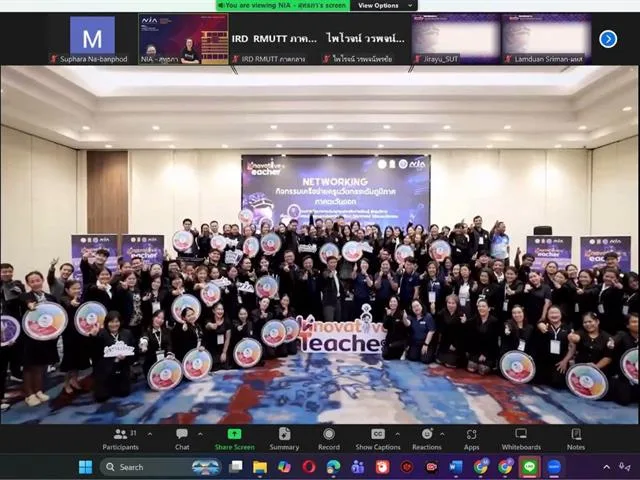Click muted mic icon beside Jirayu_SUT
Viewport: 640px width, 480px height.
(417, 59)
